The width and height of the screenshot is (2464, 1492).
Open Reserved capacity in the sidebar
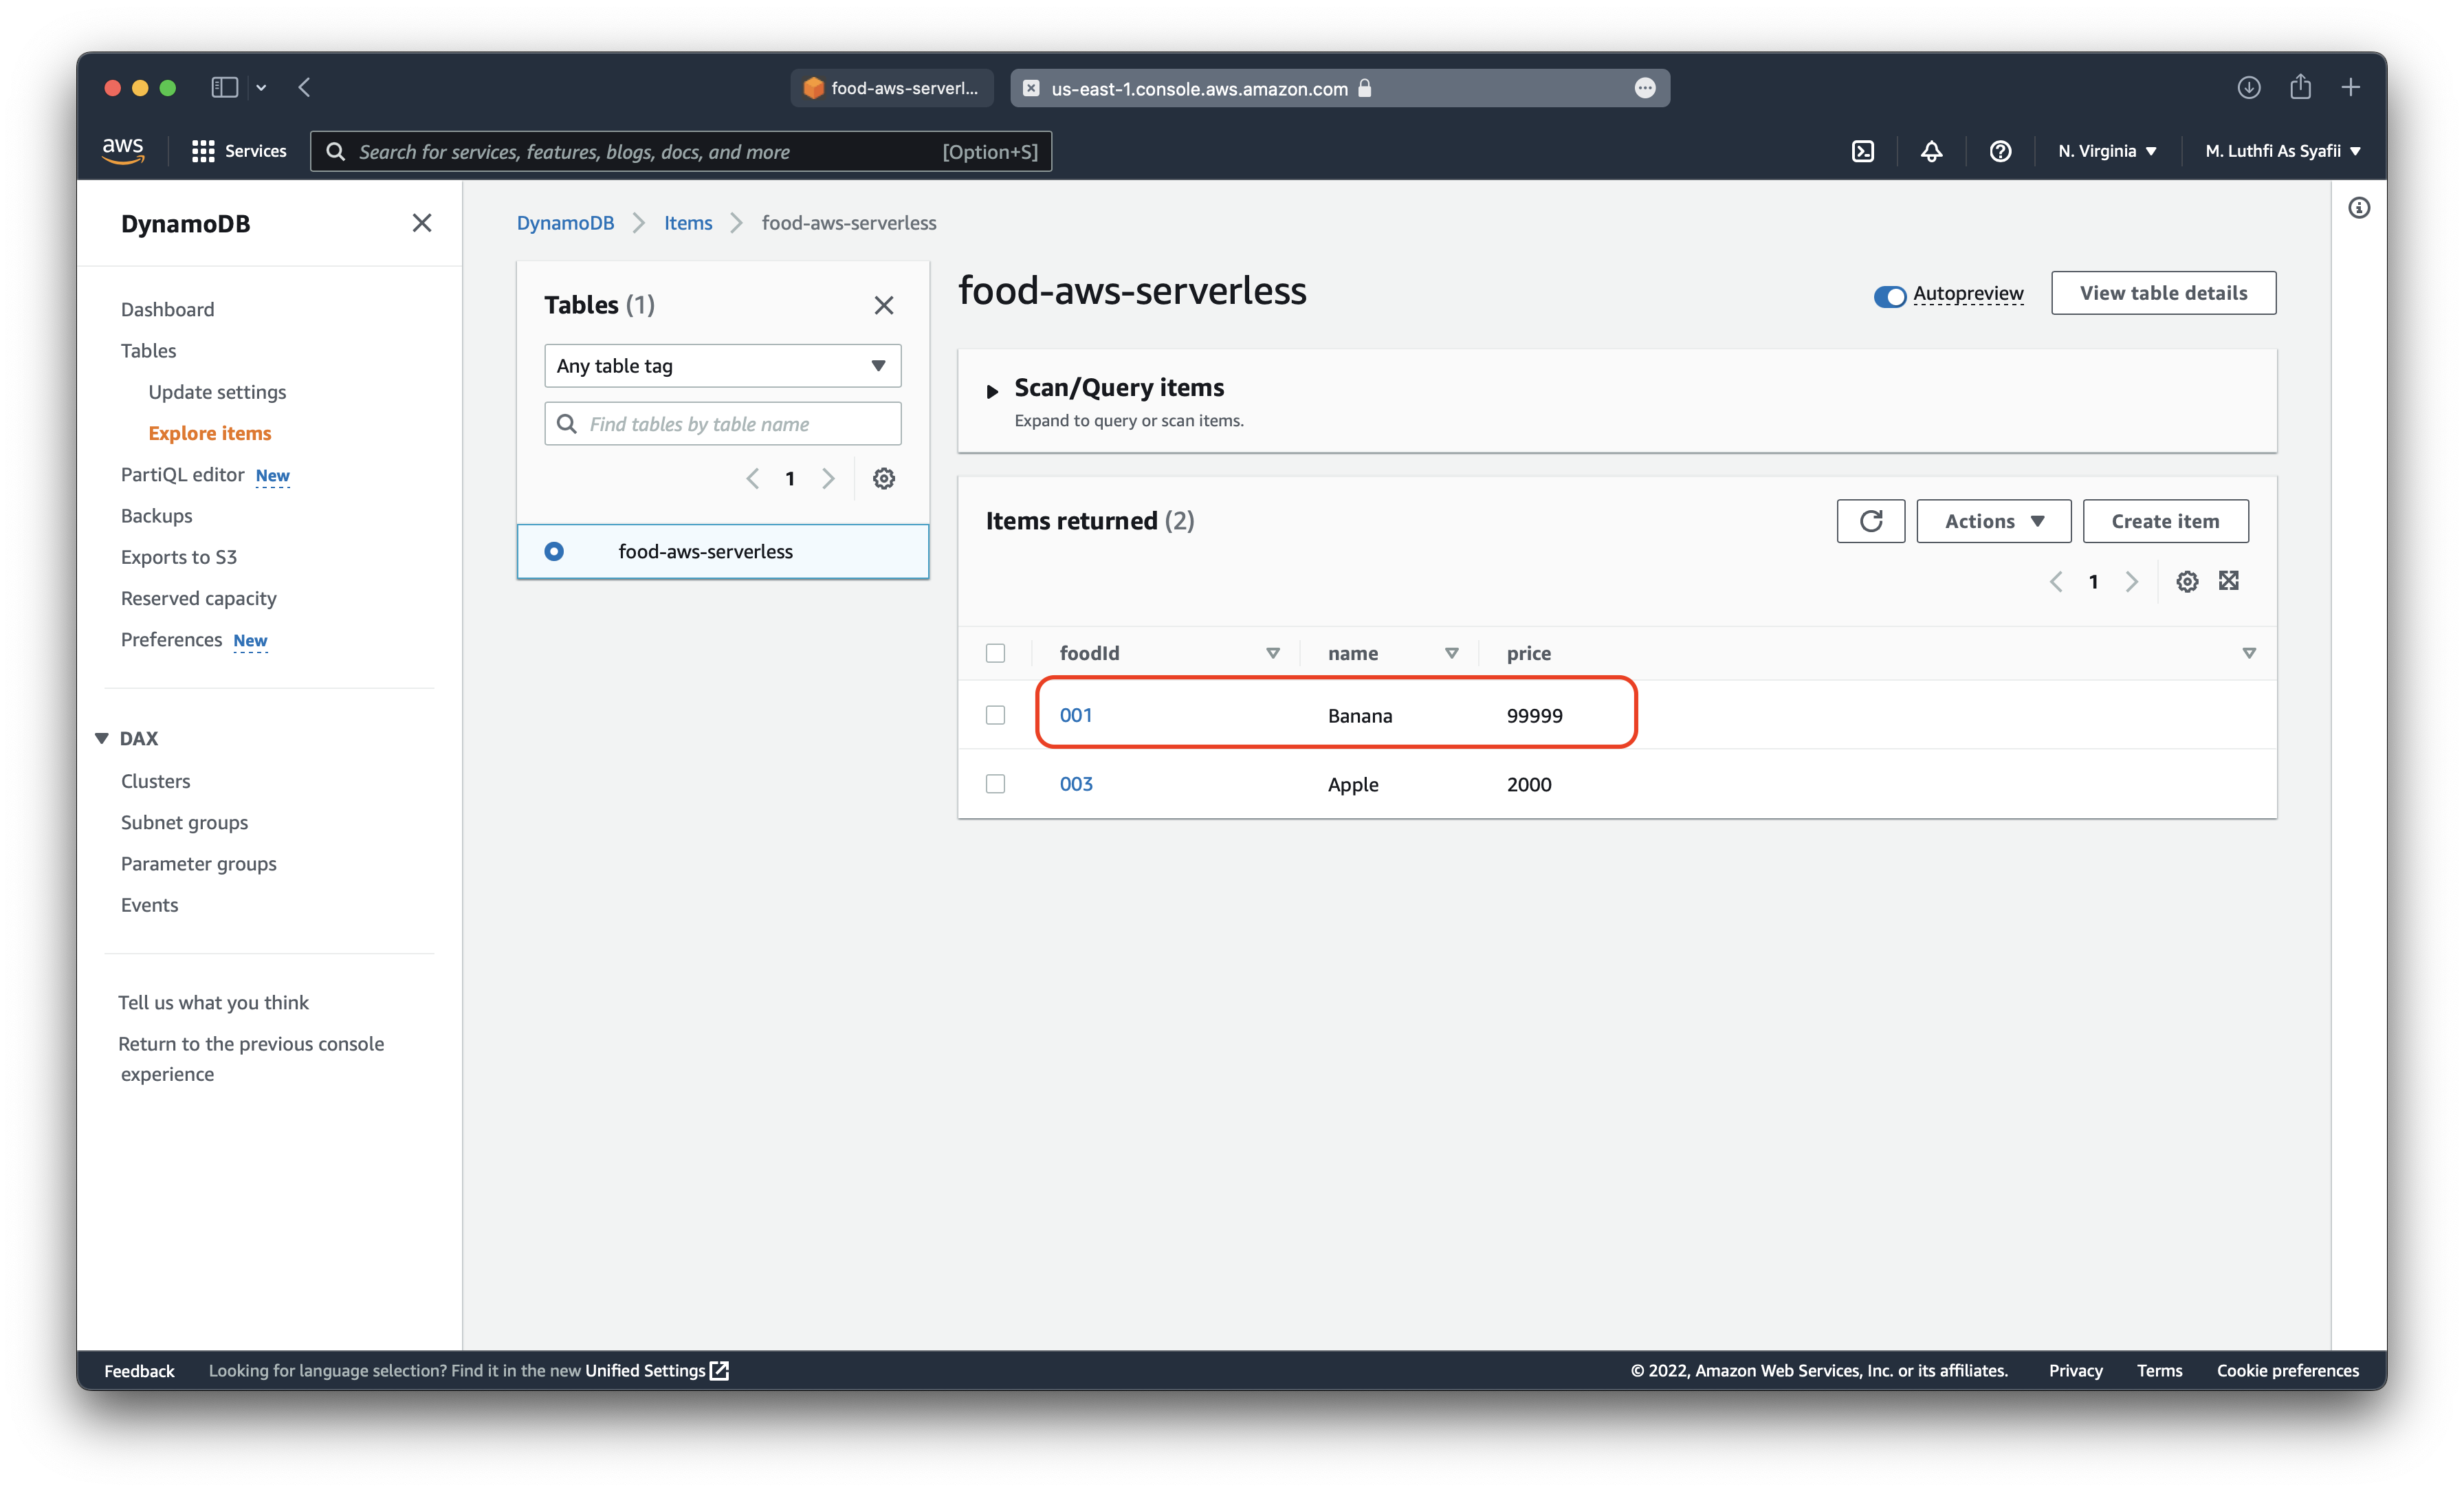pyautogui.click(x=198, y=598)
